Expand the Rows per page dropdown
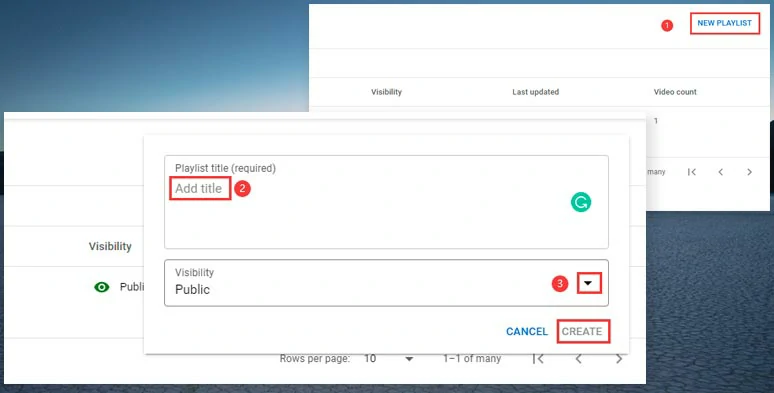Screen dimensions: 774x393 point(409,359)
